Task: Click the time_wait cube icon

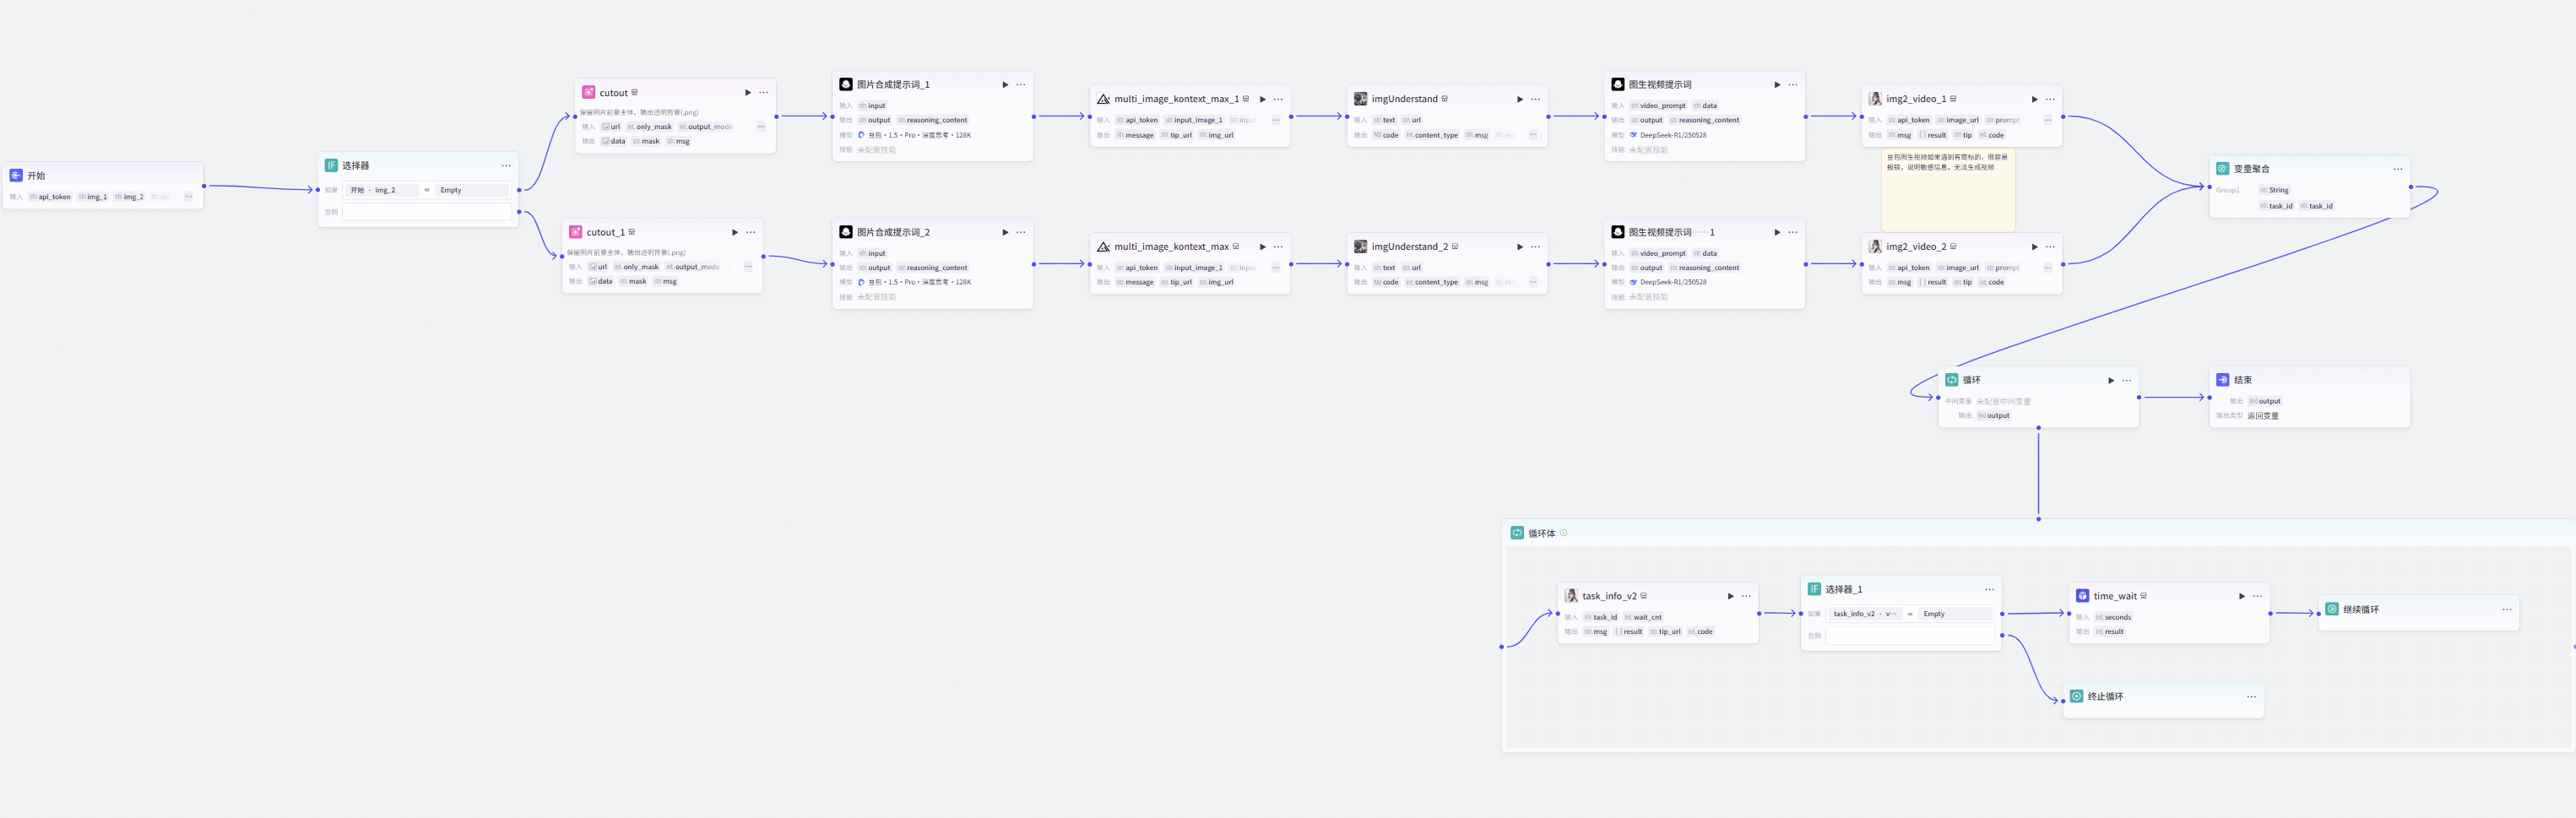Action: click(2082, 596)
